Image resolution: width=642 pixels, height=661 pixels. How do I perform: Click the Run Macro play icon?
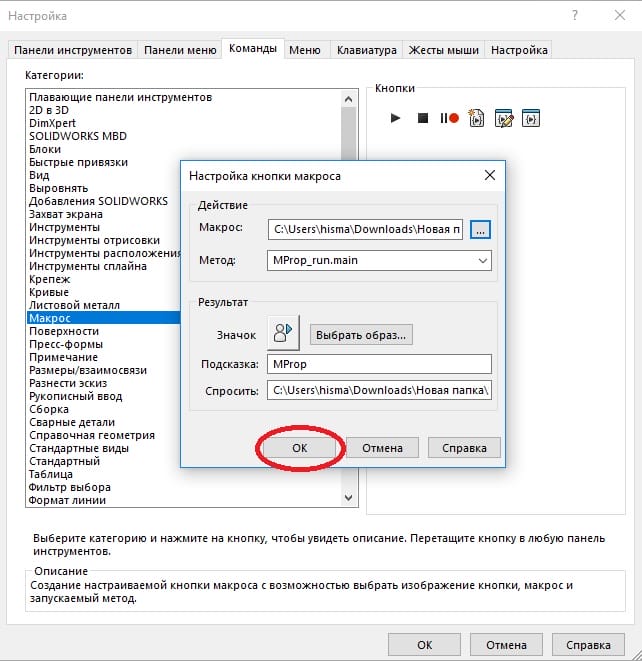(395, 118)
